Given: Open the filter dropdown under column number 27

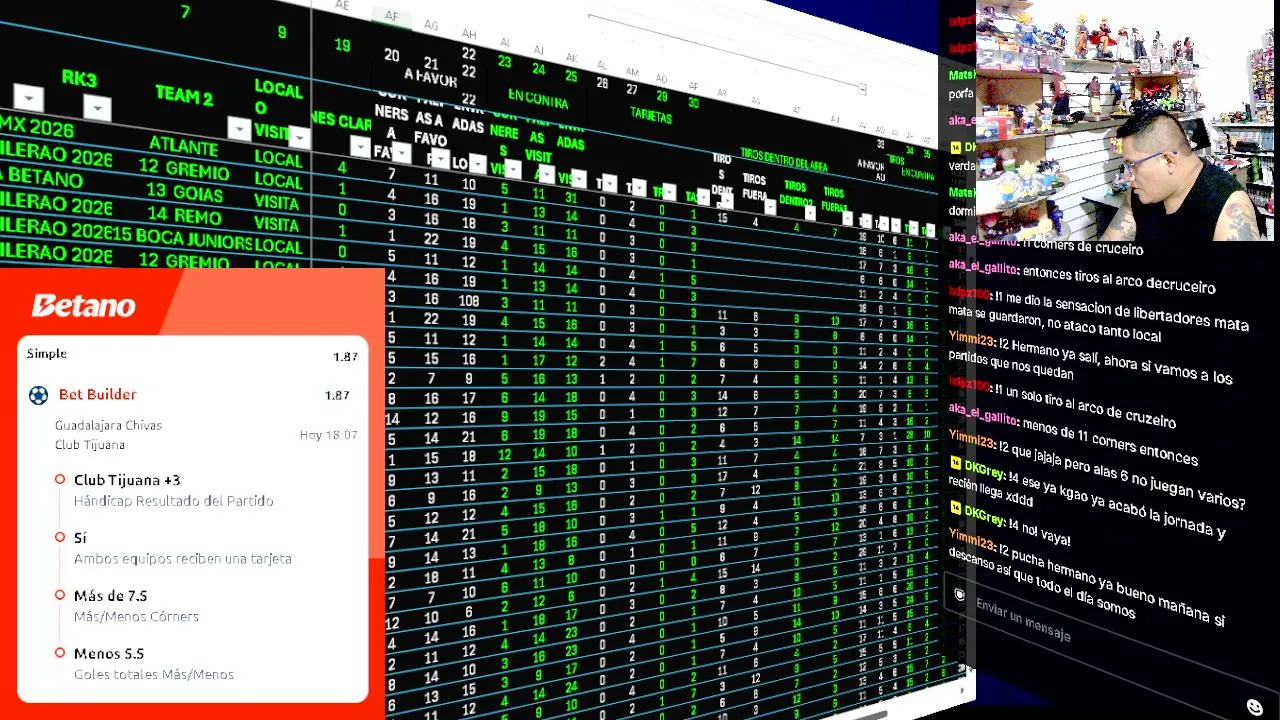Looking at the screenshot, I should tap(639, 187).
